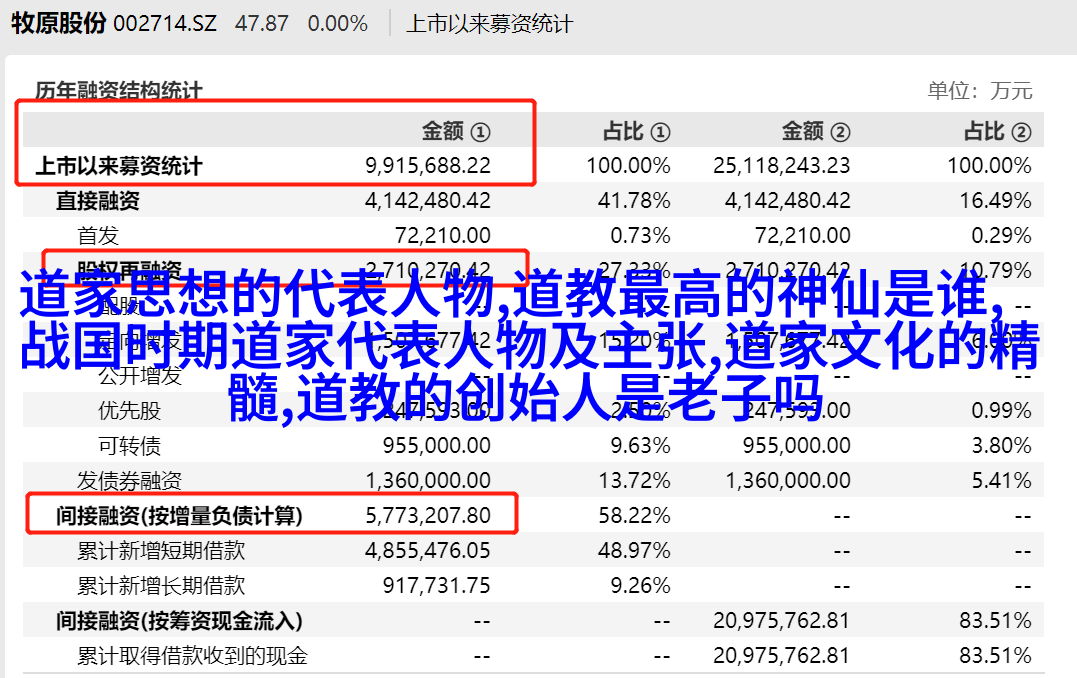1077x678 pixels.
Task: Click the 16.49% ratio cell
Action: click(995, 201)
